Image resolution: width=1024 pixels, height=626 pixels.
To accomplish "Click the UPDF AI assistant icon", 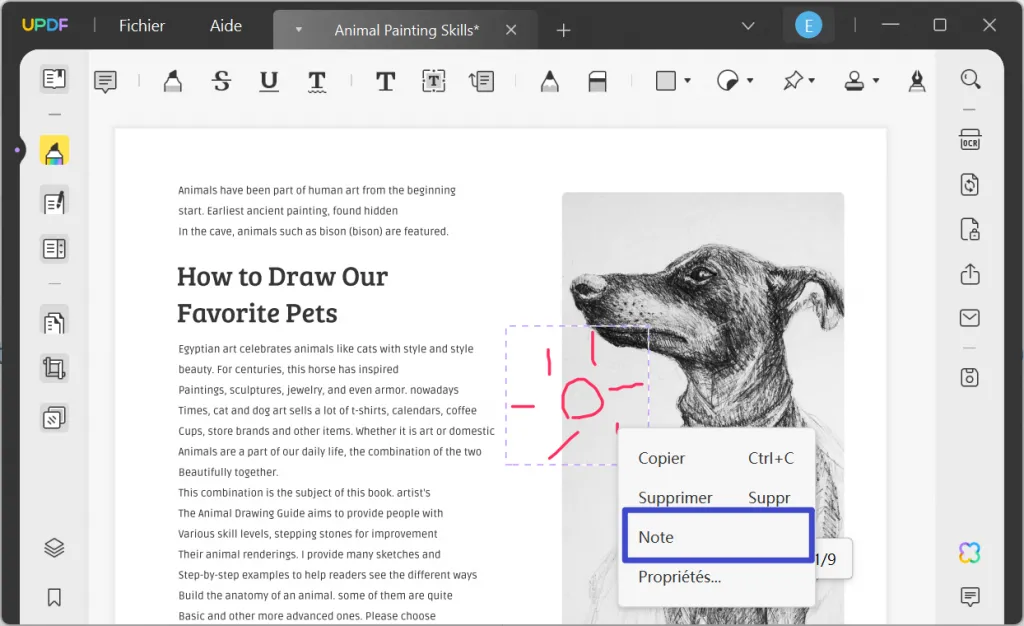I will 968,552.
